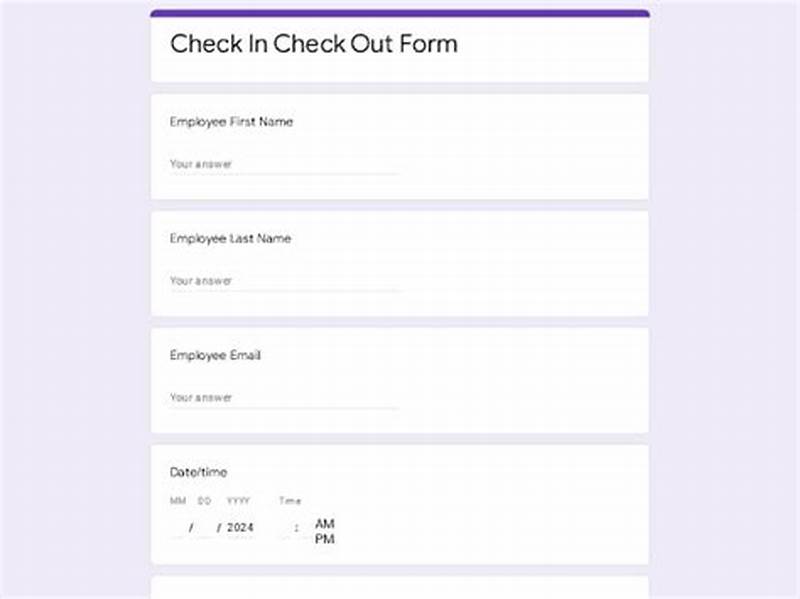Click the purple header bar of the form
Image resolution: width=800 pixels, height=599 pixels.
(400, 12)
